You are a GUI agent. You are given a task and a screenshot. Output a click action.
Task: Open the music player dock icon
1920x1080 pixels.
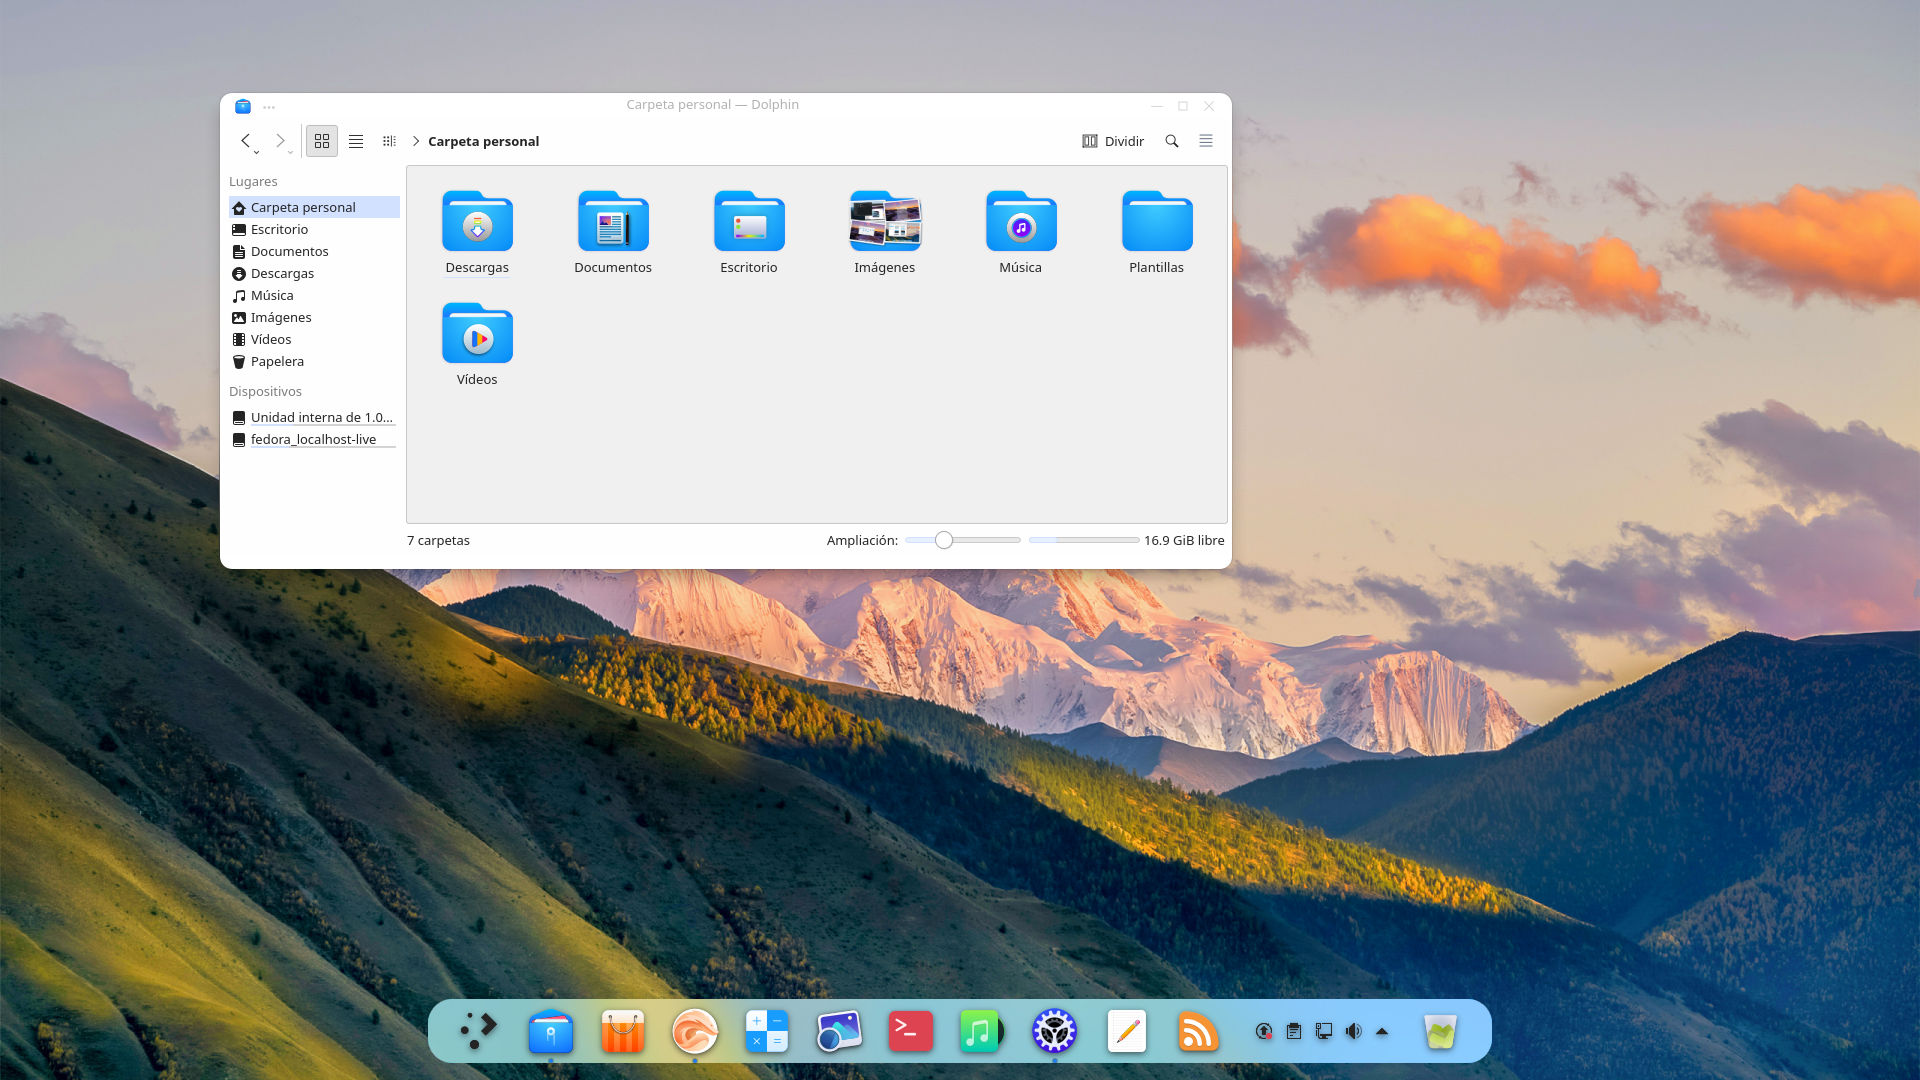(981, 1031)
